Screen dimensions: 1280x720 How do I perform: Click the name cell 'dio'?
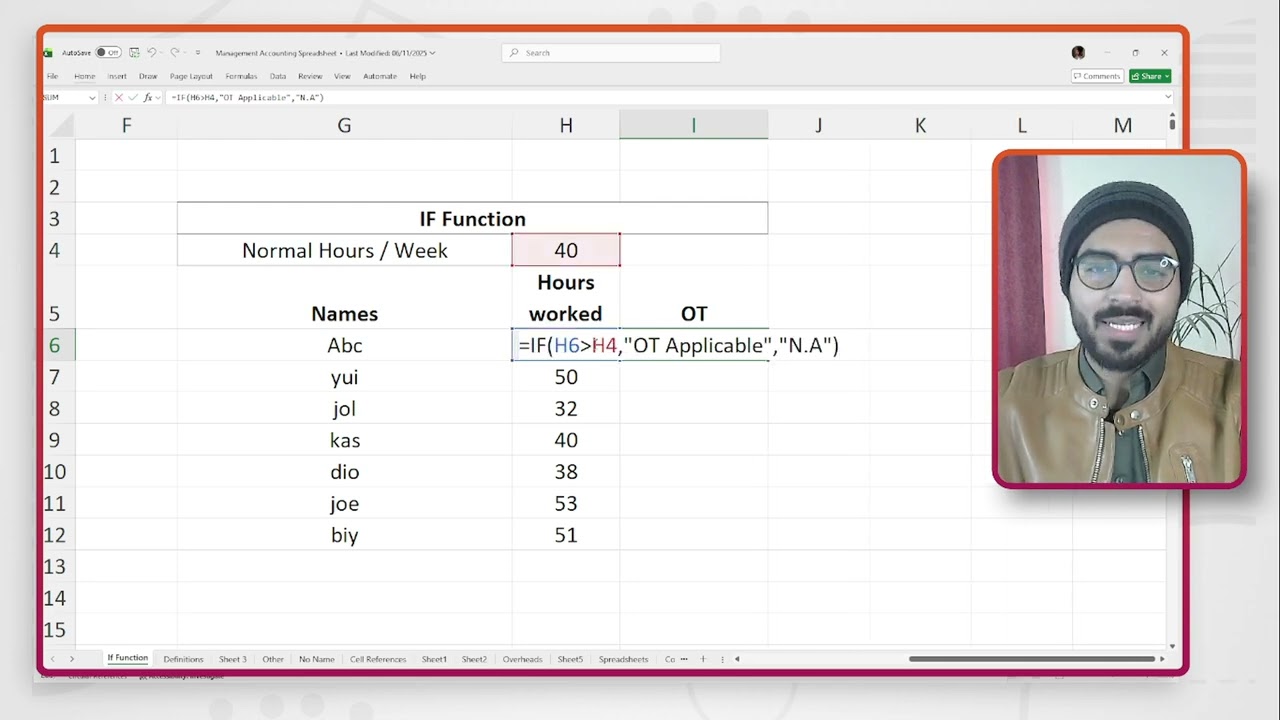tap(344, 472)
